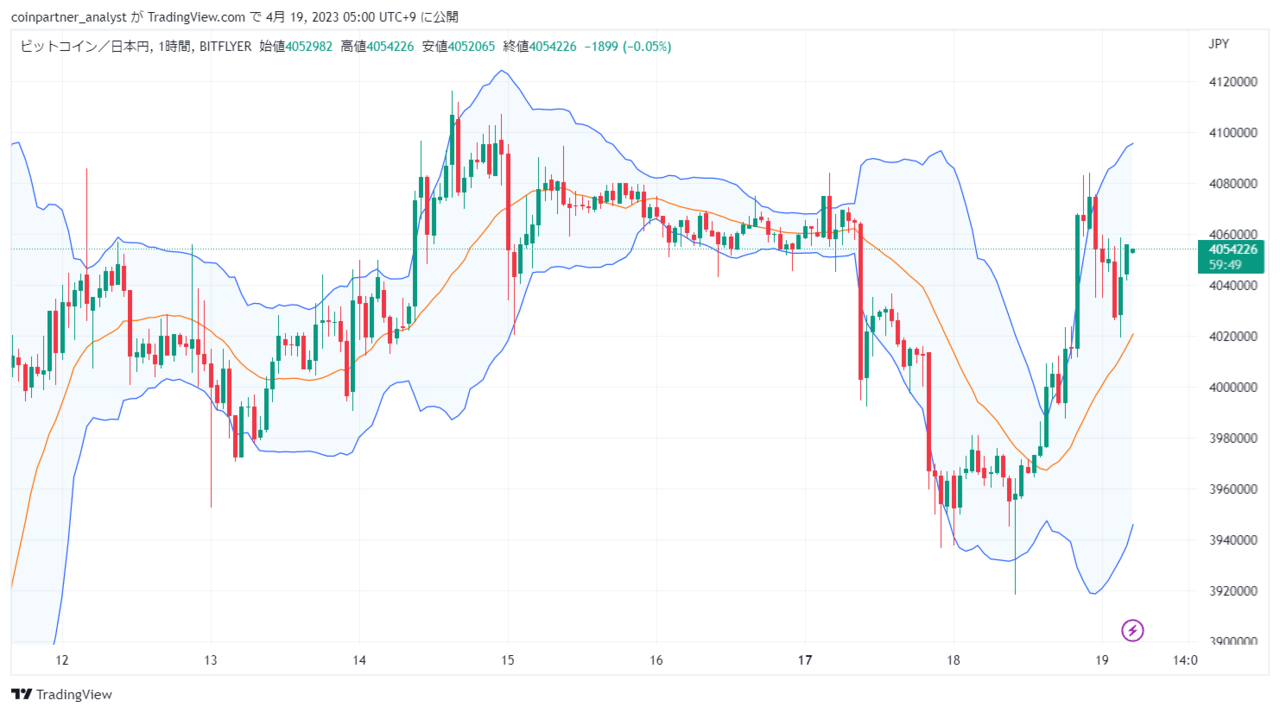1280x713 pixels.
Task: Click the 1時間 interval text
Action: (x=174, y=46)
